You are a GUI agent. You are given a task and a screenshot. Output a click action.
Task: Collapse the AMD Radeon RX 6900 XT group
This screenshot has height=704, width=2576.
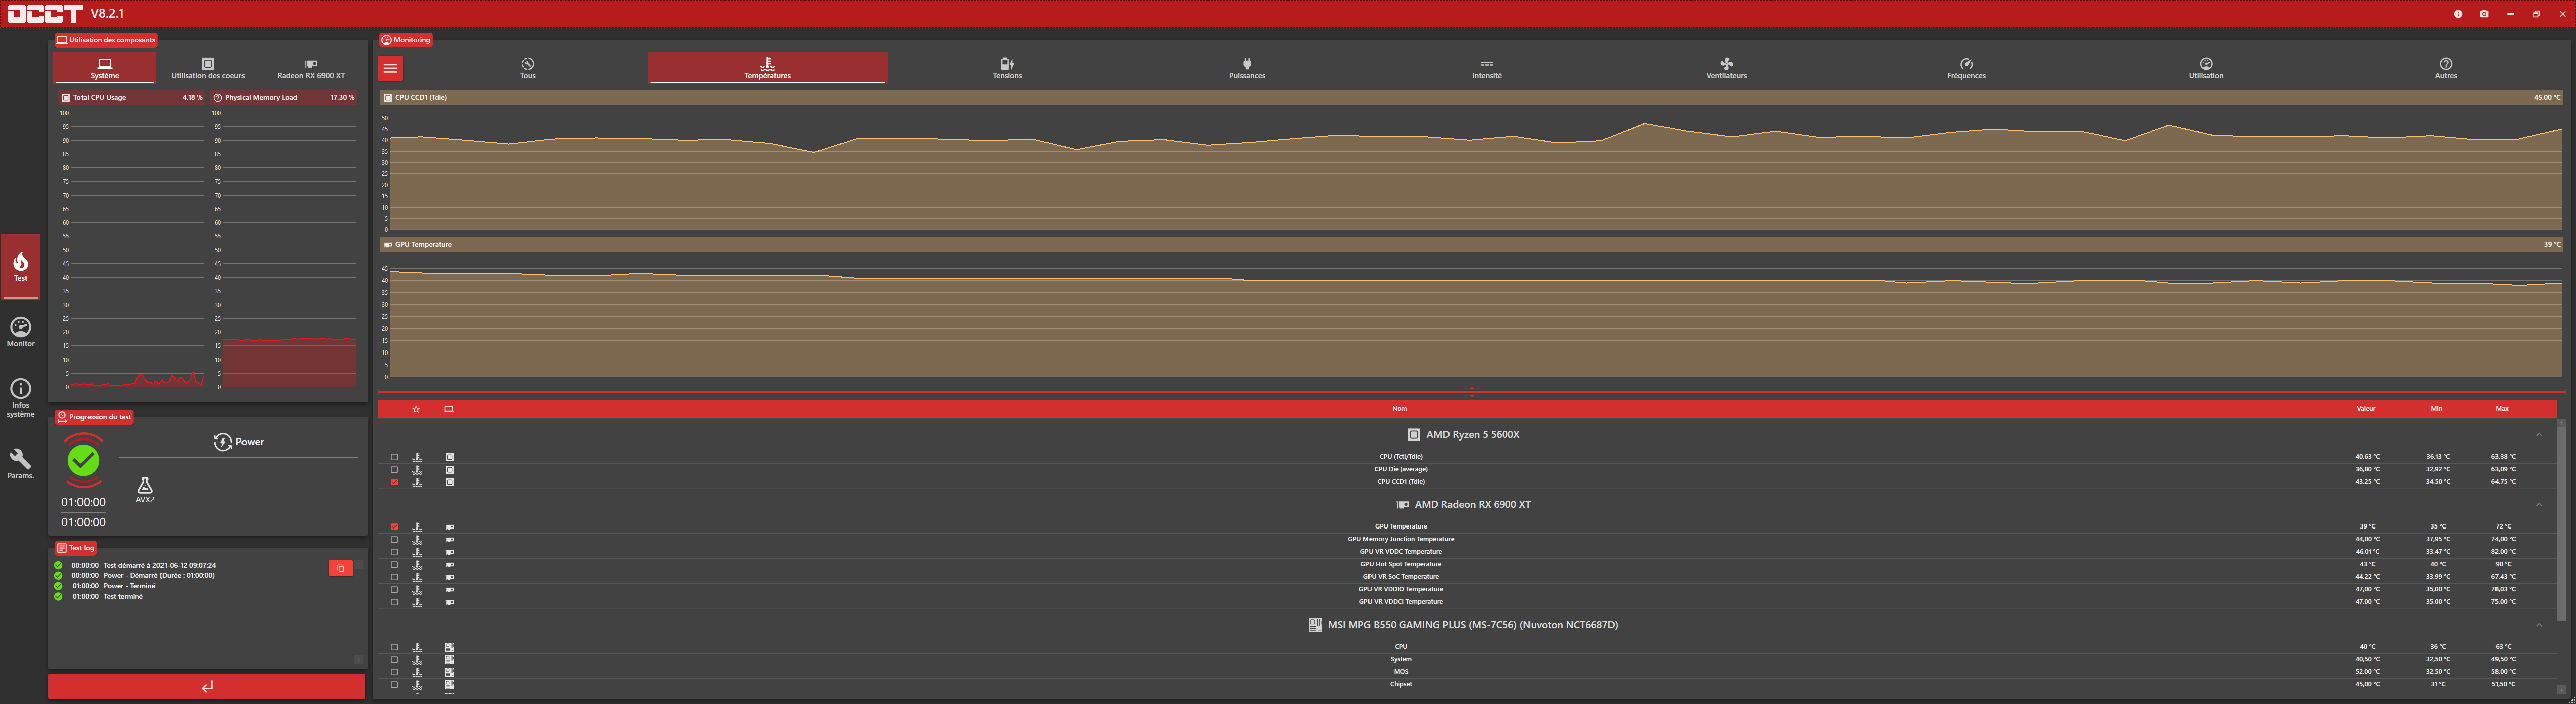point(2538,505)
